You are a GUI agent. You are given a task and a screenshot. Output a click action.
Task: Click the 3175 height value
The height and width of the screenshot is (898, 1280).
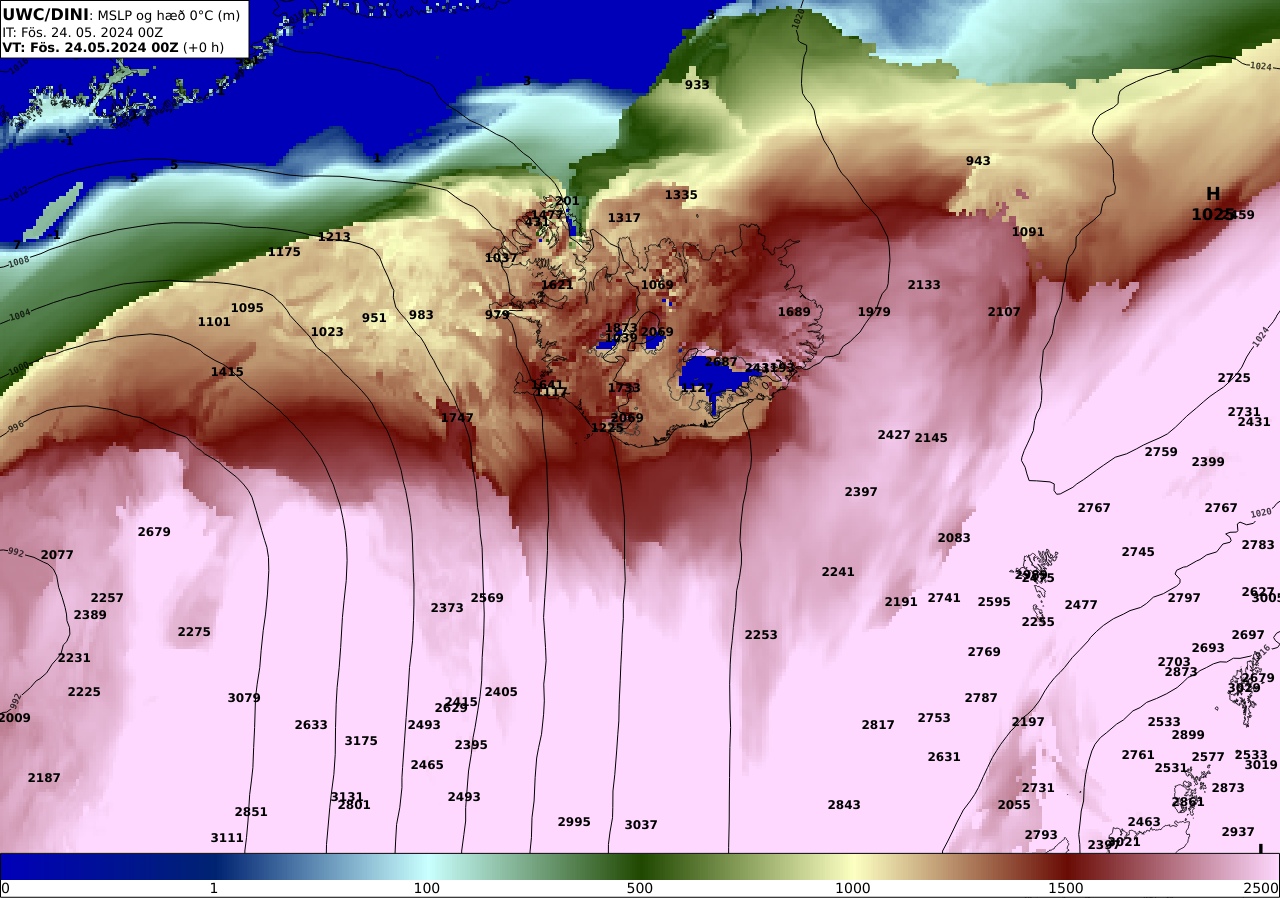point(361,741)
